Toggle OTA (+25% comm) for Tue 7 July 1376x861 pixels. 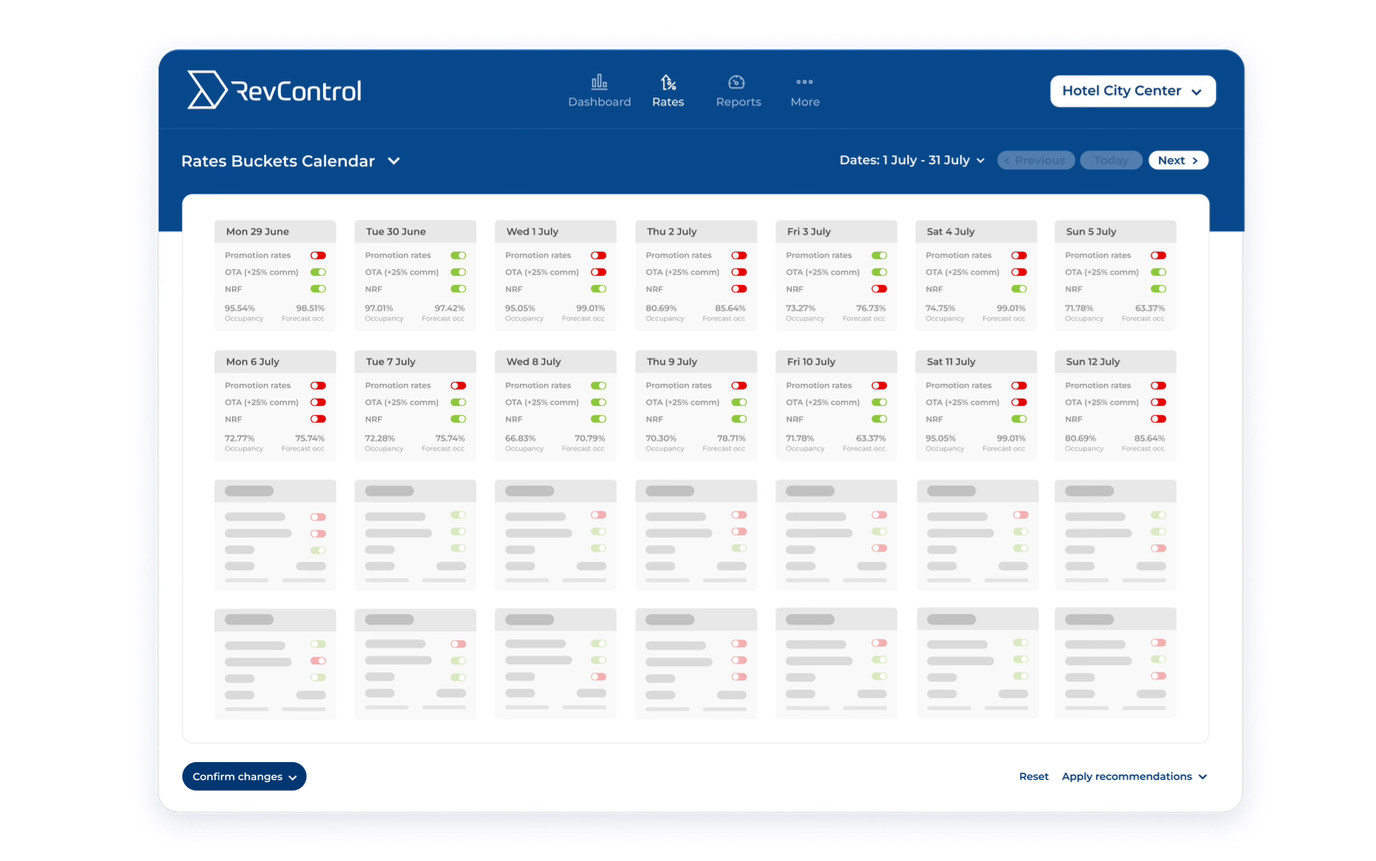[x=458, y=402]
